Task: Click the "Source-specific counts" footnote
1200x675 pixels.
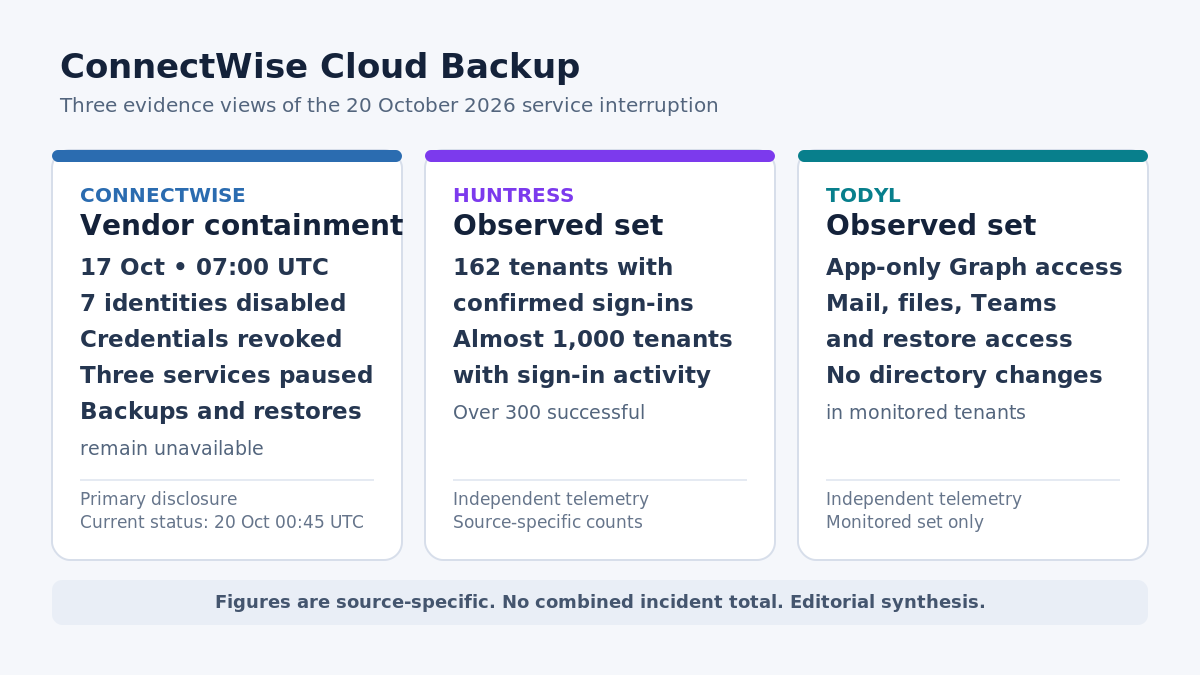Action: coord(548,522)
